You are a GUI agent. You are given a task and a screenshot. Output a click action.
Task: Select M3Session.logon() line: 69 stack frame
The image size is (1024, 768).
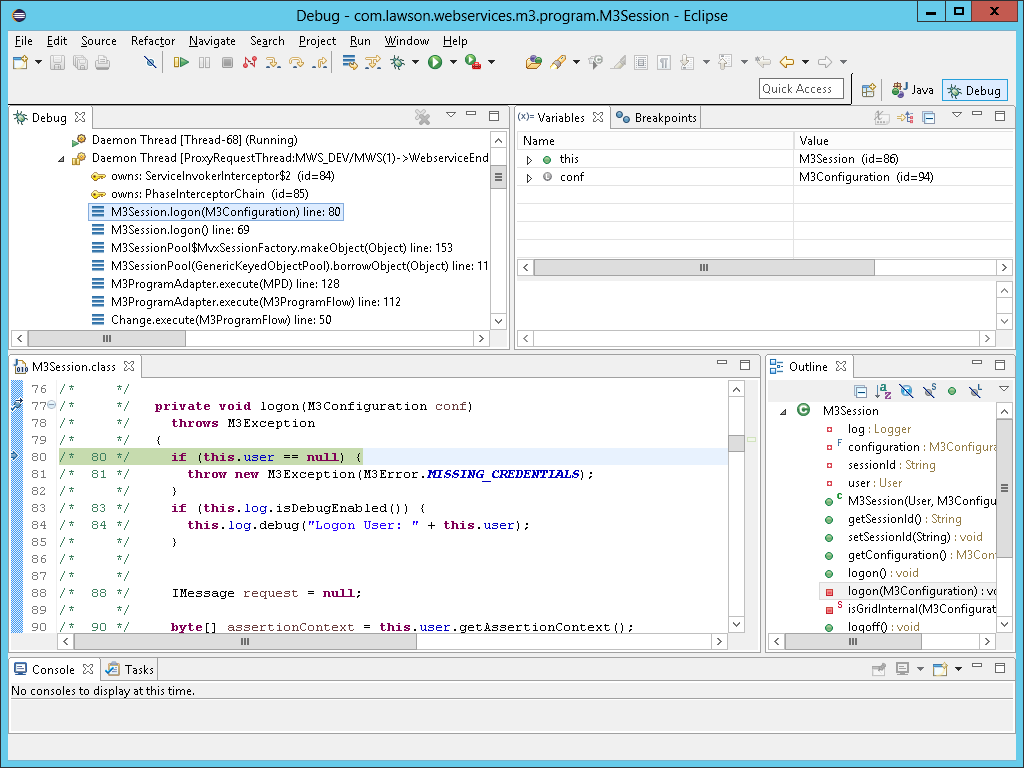180,230
